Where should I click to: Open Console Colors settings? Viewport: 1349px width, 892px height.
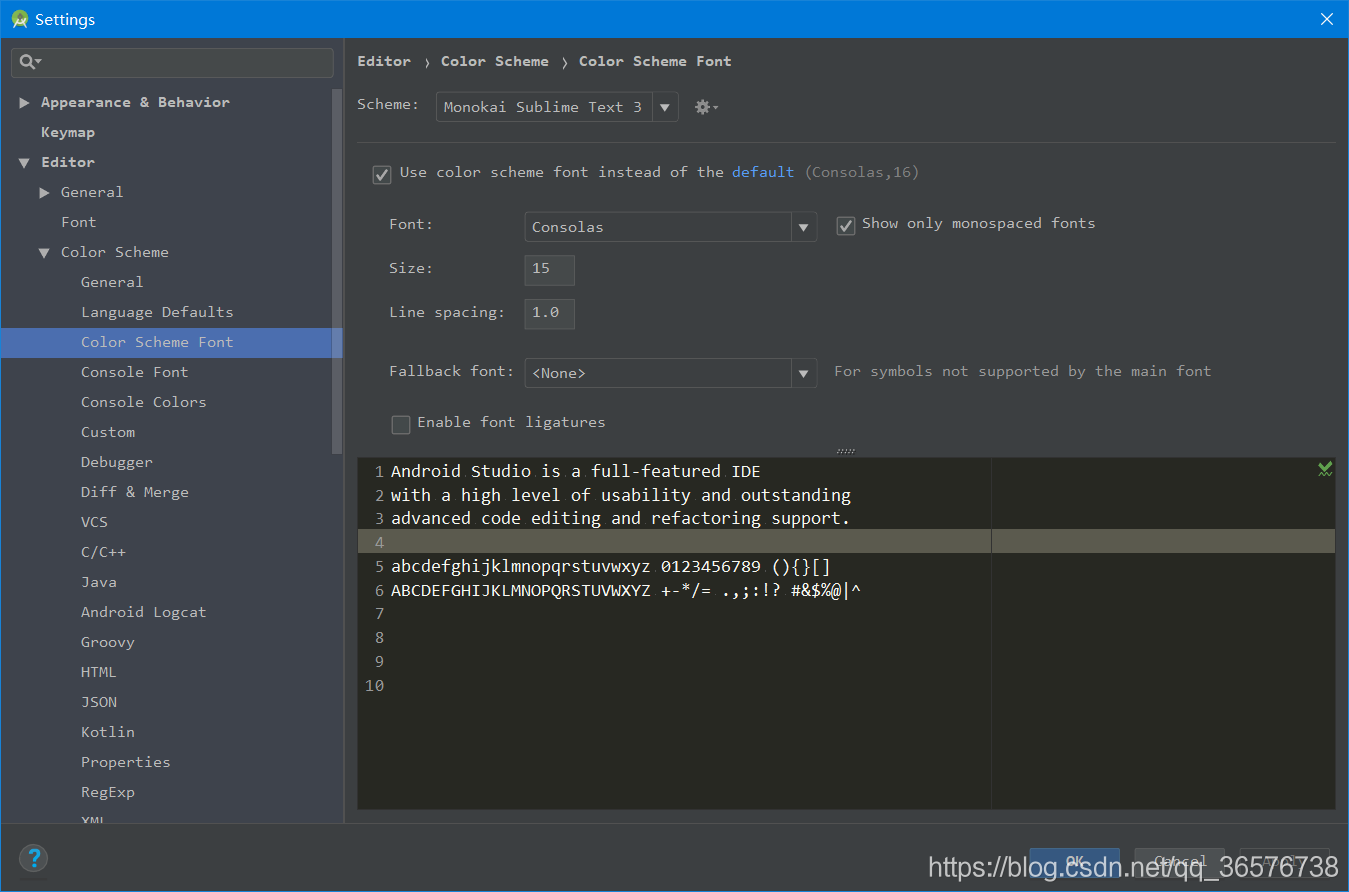(144, 402)
